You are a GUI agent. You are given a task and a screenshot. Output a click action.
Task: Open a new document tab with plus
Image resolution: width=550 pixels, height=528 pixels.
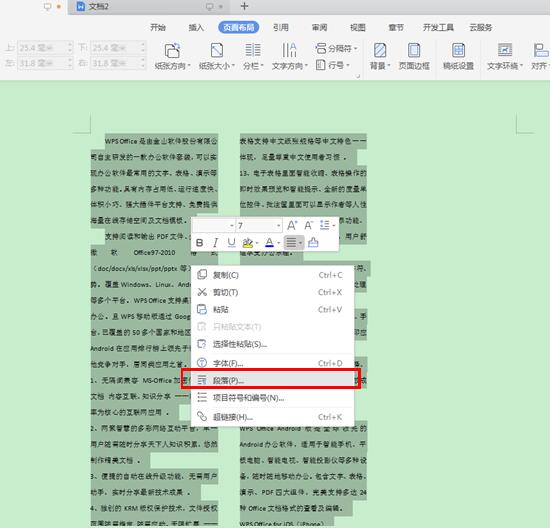(244, 6)
